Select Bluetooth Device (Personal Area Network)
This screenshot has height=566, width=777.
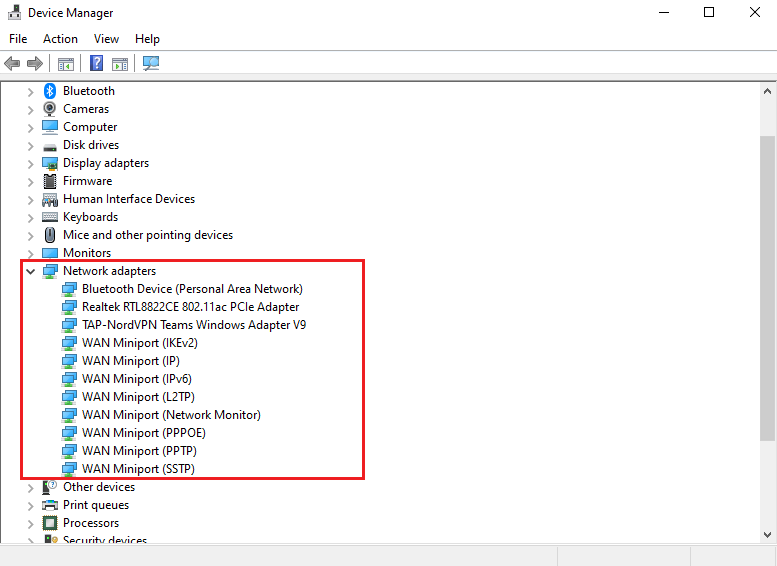192,289
